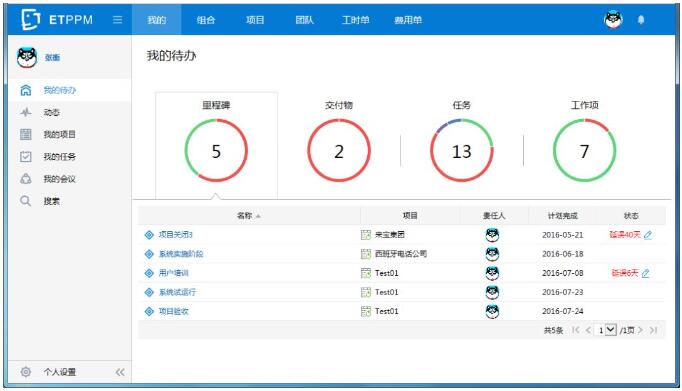Screen dimensions: 682x391
Task: Open the user avatar in top bar
Action: pos(613,20)
